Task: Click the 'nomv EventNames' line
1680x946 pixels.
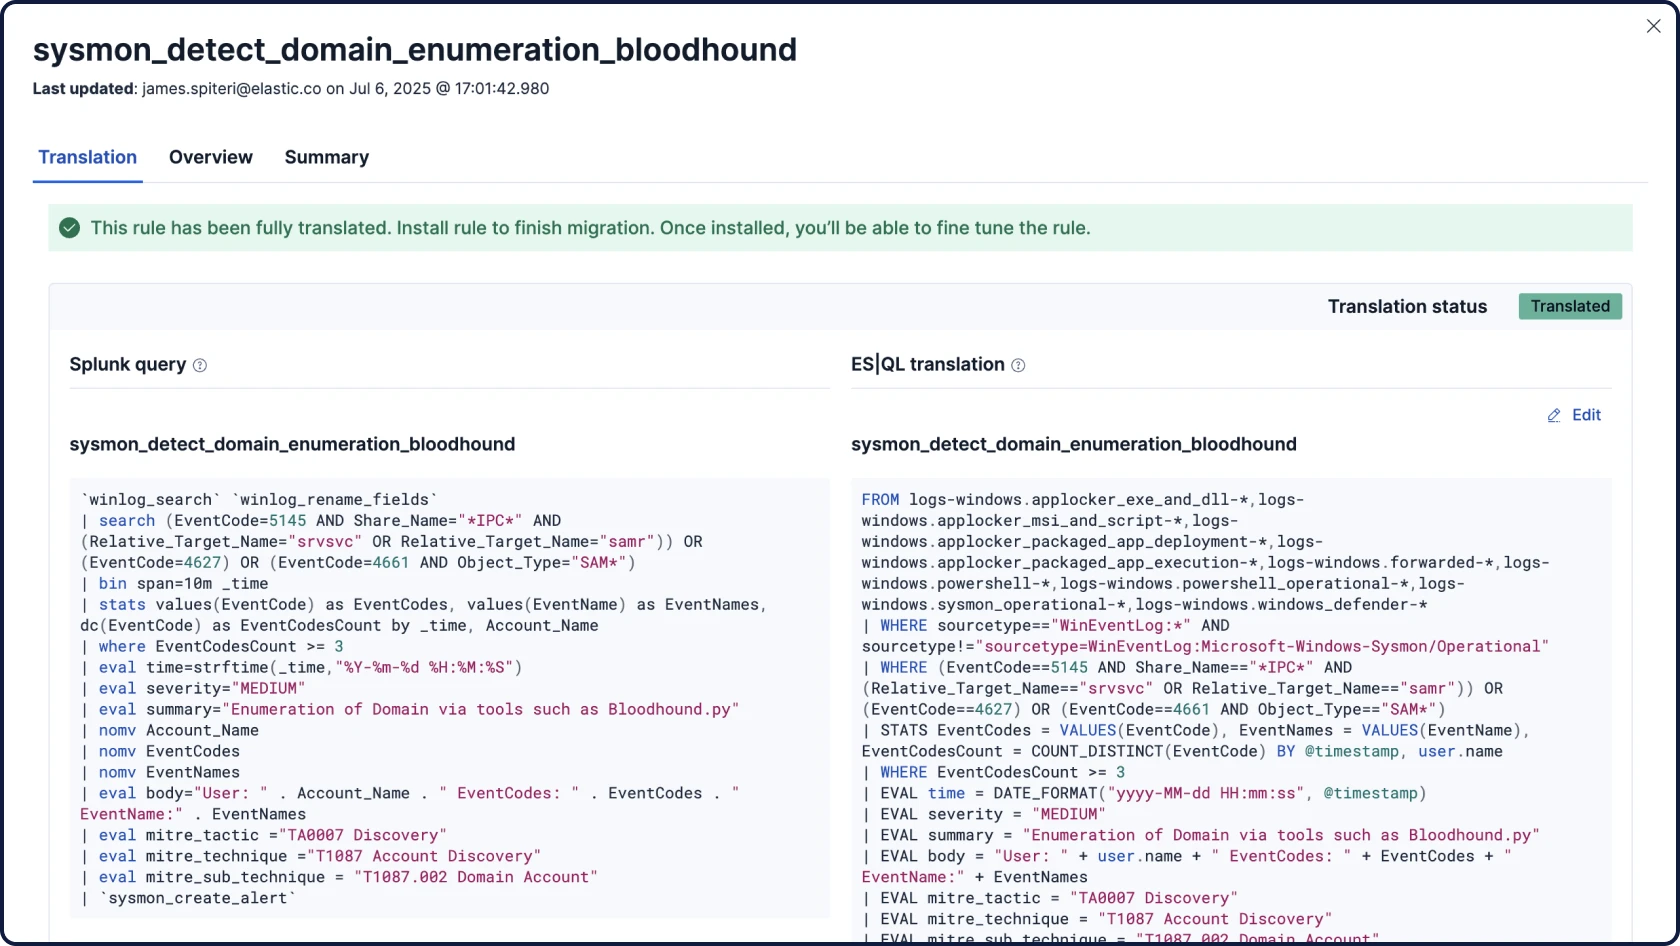Action: [x=160, y=773]
